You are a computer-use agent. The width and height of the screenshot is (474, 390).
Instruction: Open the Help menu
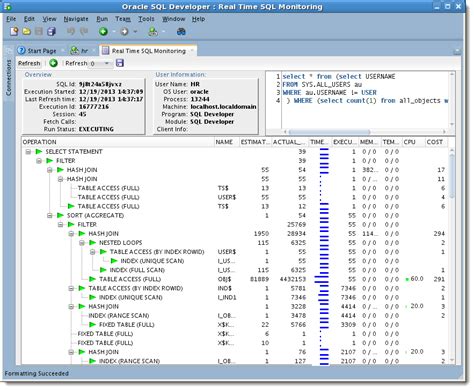click(x=198, y=19)
